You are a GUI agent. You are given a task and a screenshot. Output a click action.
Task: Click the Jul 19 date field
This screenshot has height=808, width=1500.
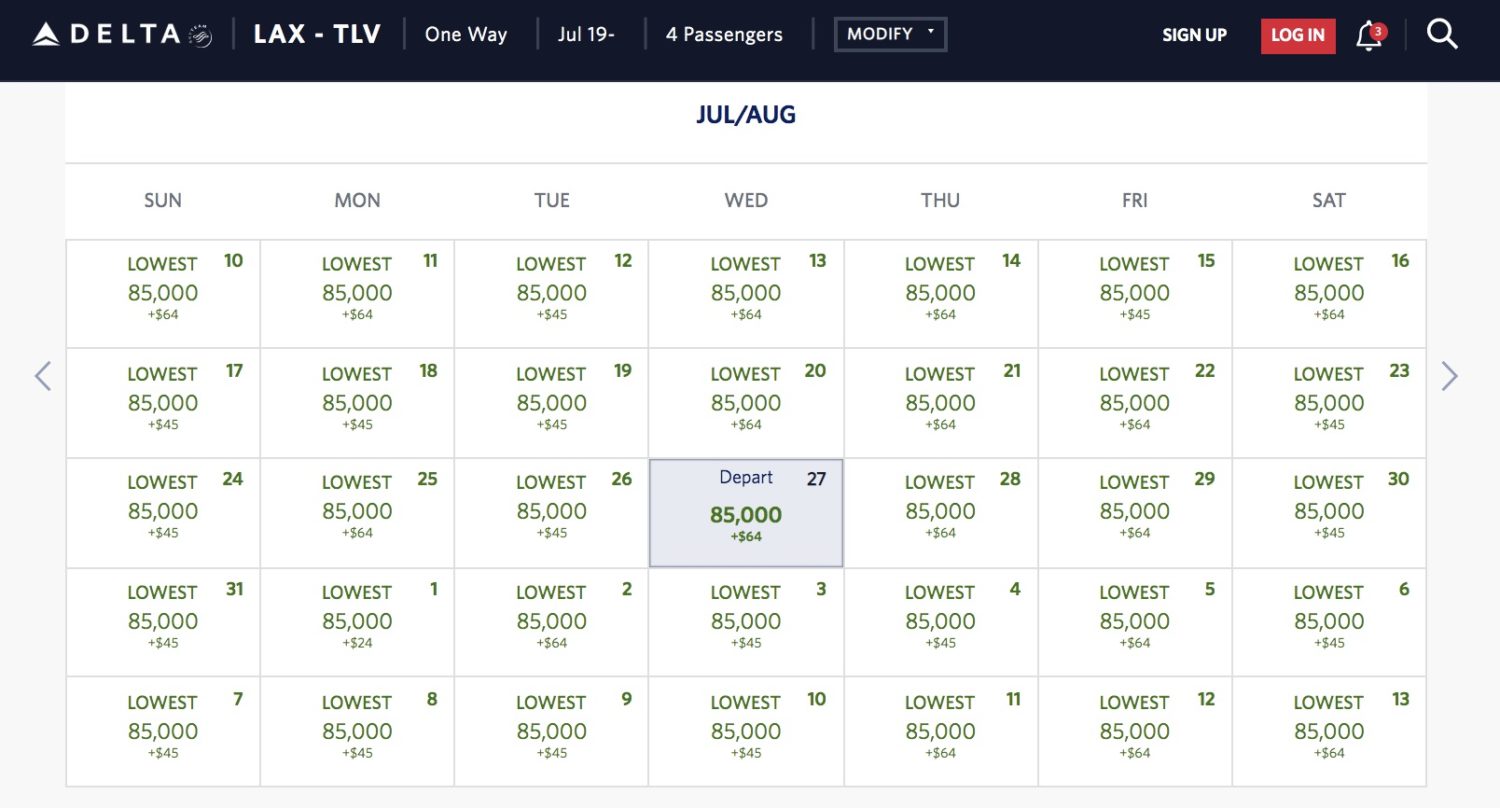tap(586, 34)
